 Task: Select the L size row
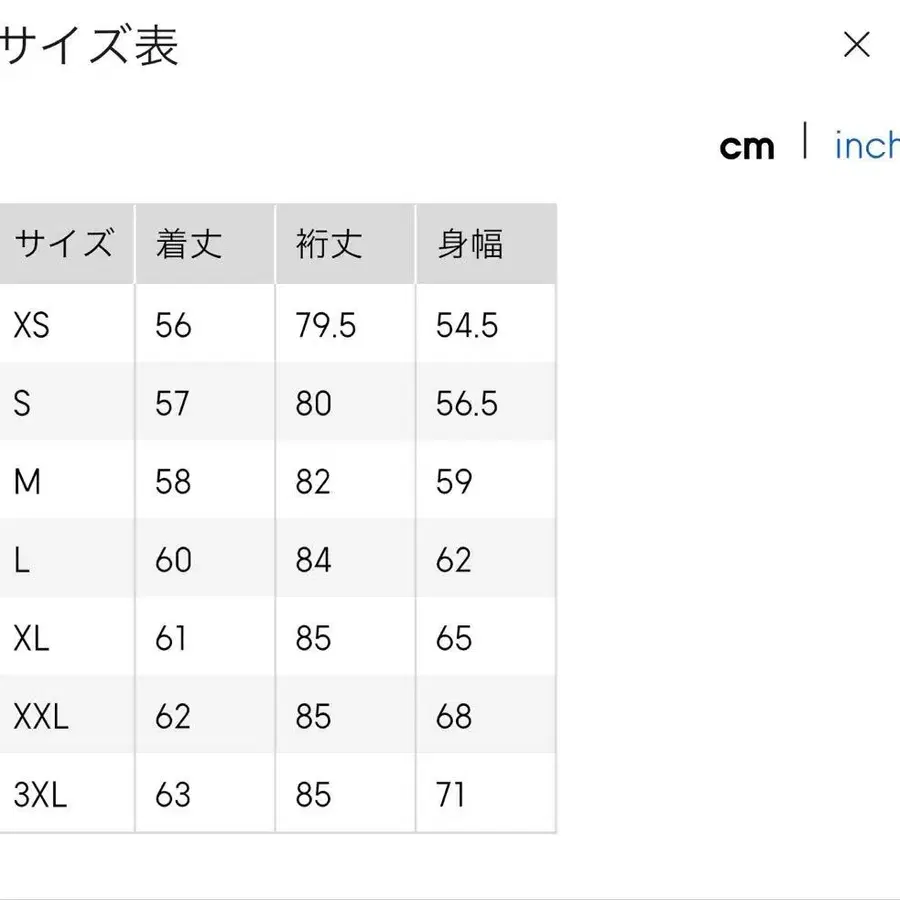tap(64, 559)
